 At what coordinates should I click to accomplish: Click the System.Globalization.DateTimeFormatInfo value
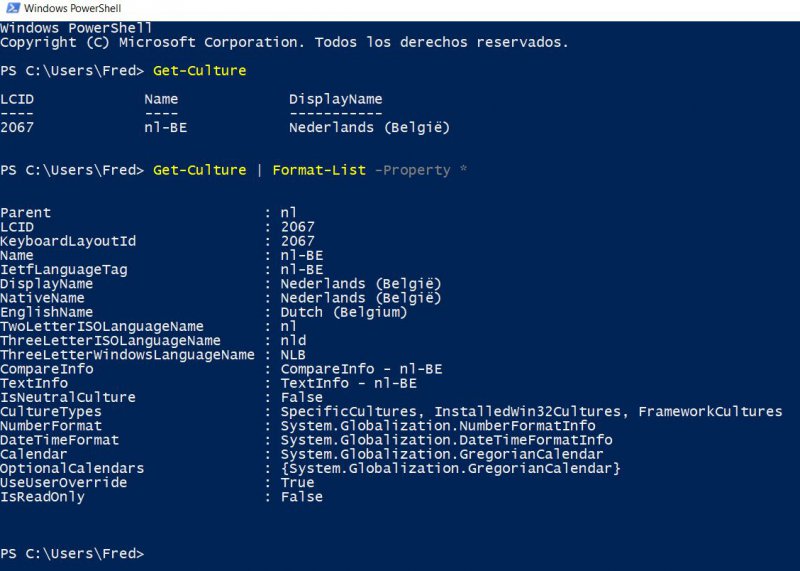pyautogui.click(x=446, y=440)
